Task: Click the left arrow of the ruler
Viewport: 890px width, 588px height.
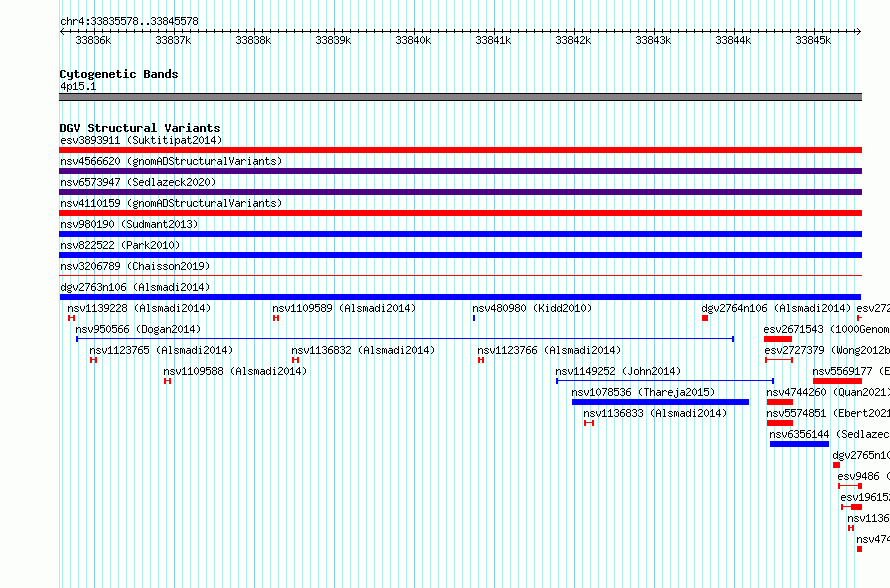Action: (62, 32)
